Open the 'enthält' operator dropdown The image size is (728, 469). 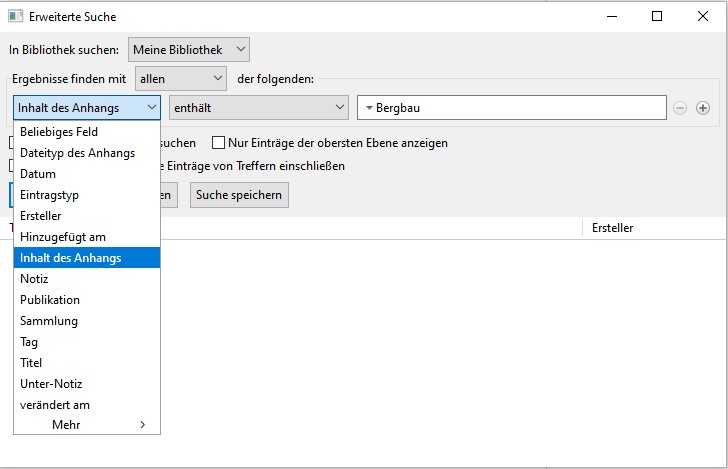click(x=257, y=107)
